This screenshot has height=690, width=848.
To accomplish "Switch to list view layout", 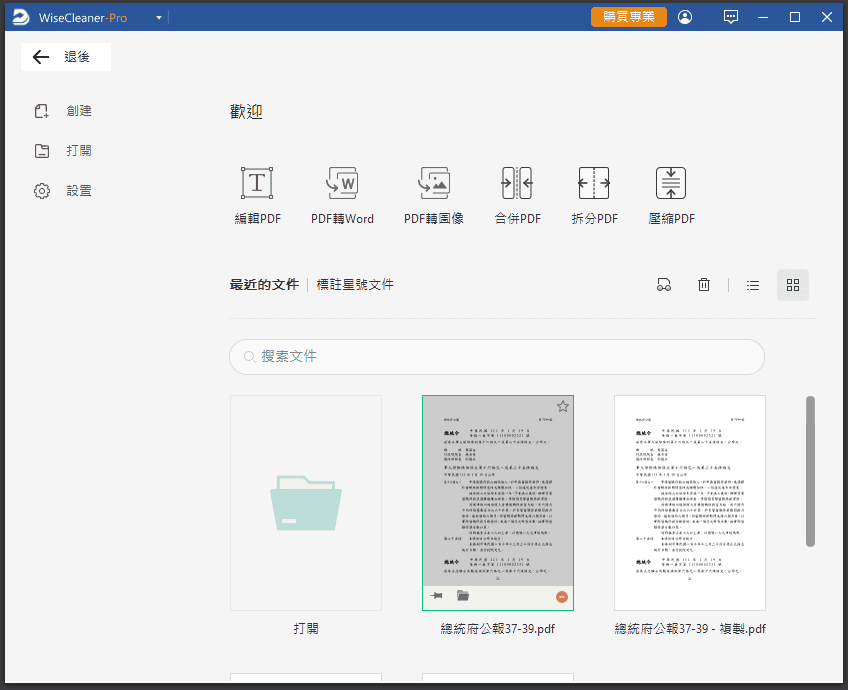I will 753,285.
